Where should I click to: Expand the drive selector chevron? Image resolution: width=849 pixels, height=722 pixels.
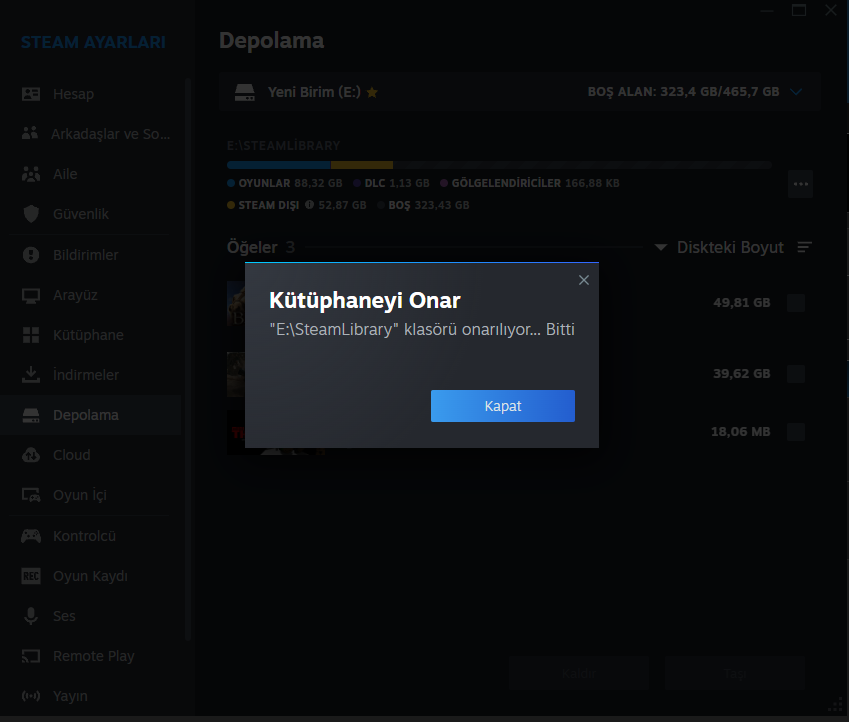click(x=796, y=92)
